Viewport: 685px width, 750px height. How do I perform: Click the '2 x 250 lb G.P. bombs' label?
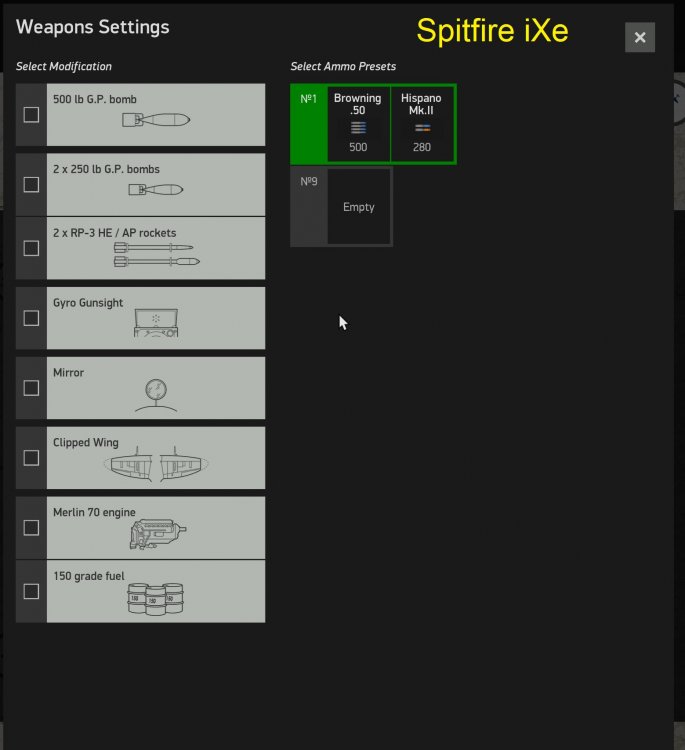click(x=106, y=169)
